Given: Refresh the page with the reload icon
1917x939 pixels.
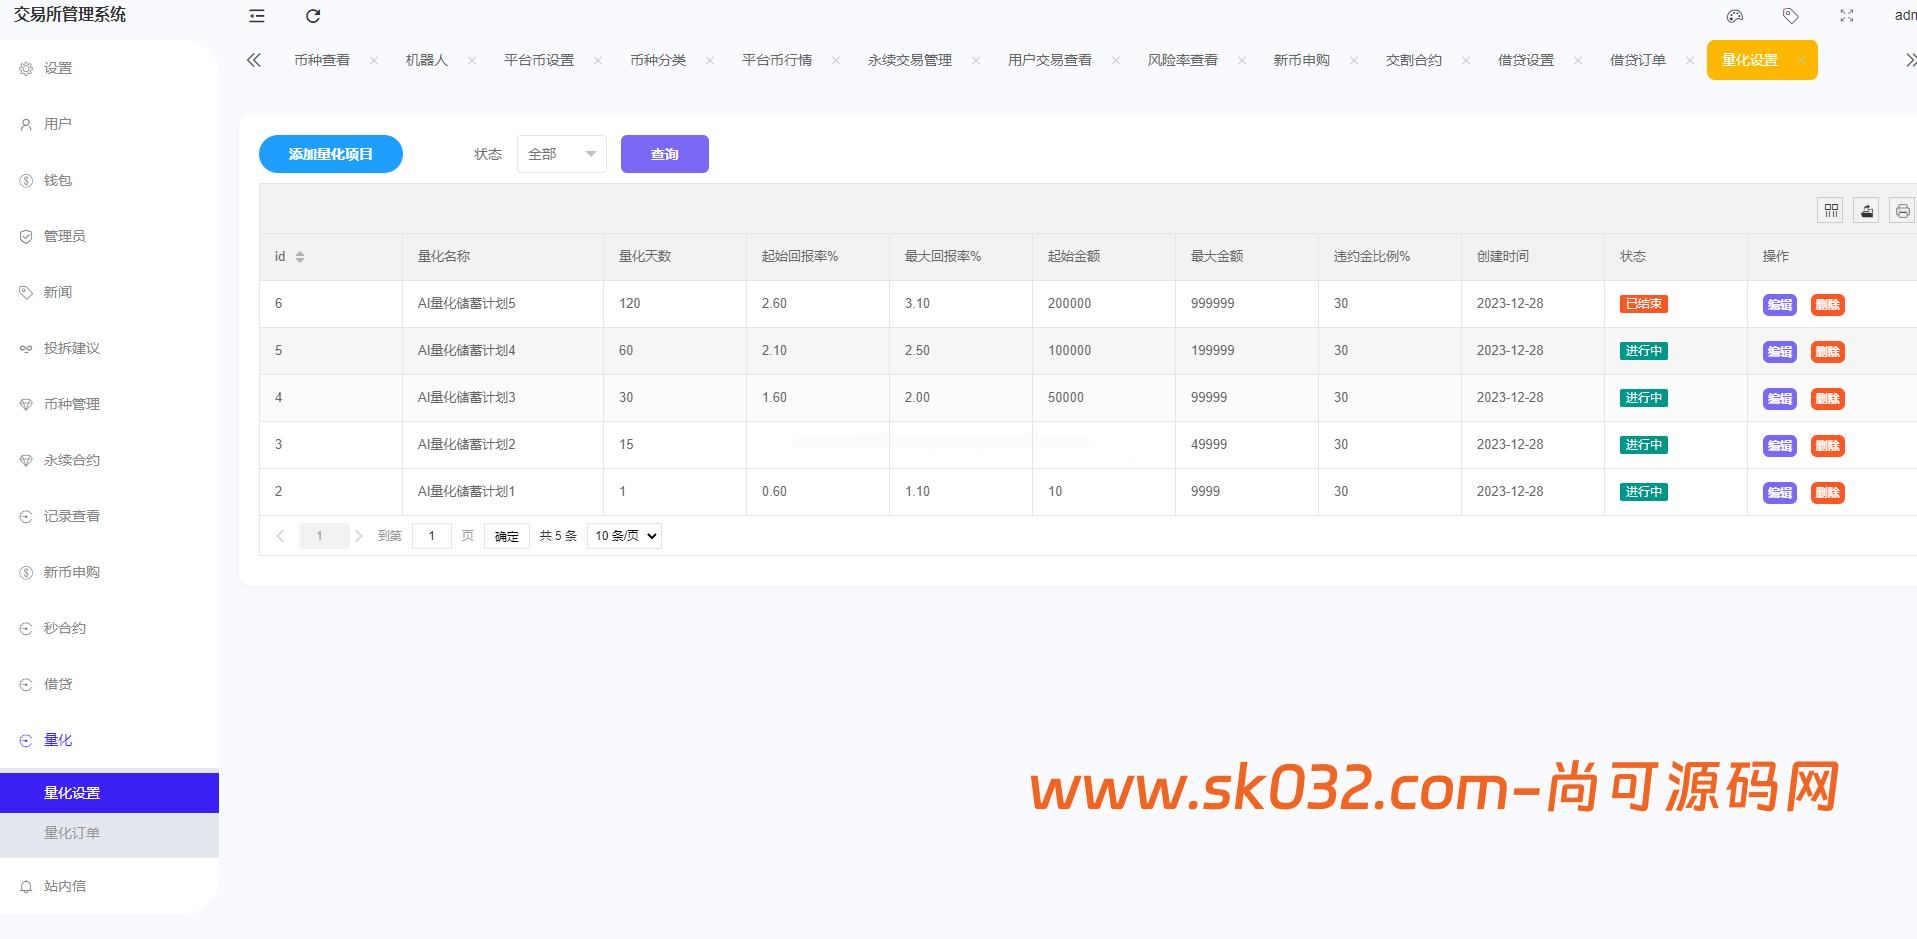Looking at the screenshot, I should pos(313,16).
